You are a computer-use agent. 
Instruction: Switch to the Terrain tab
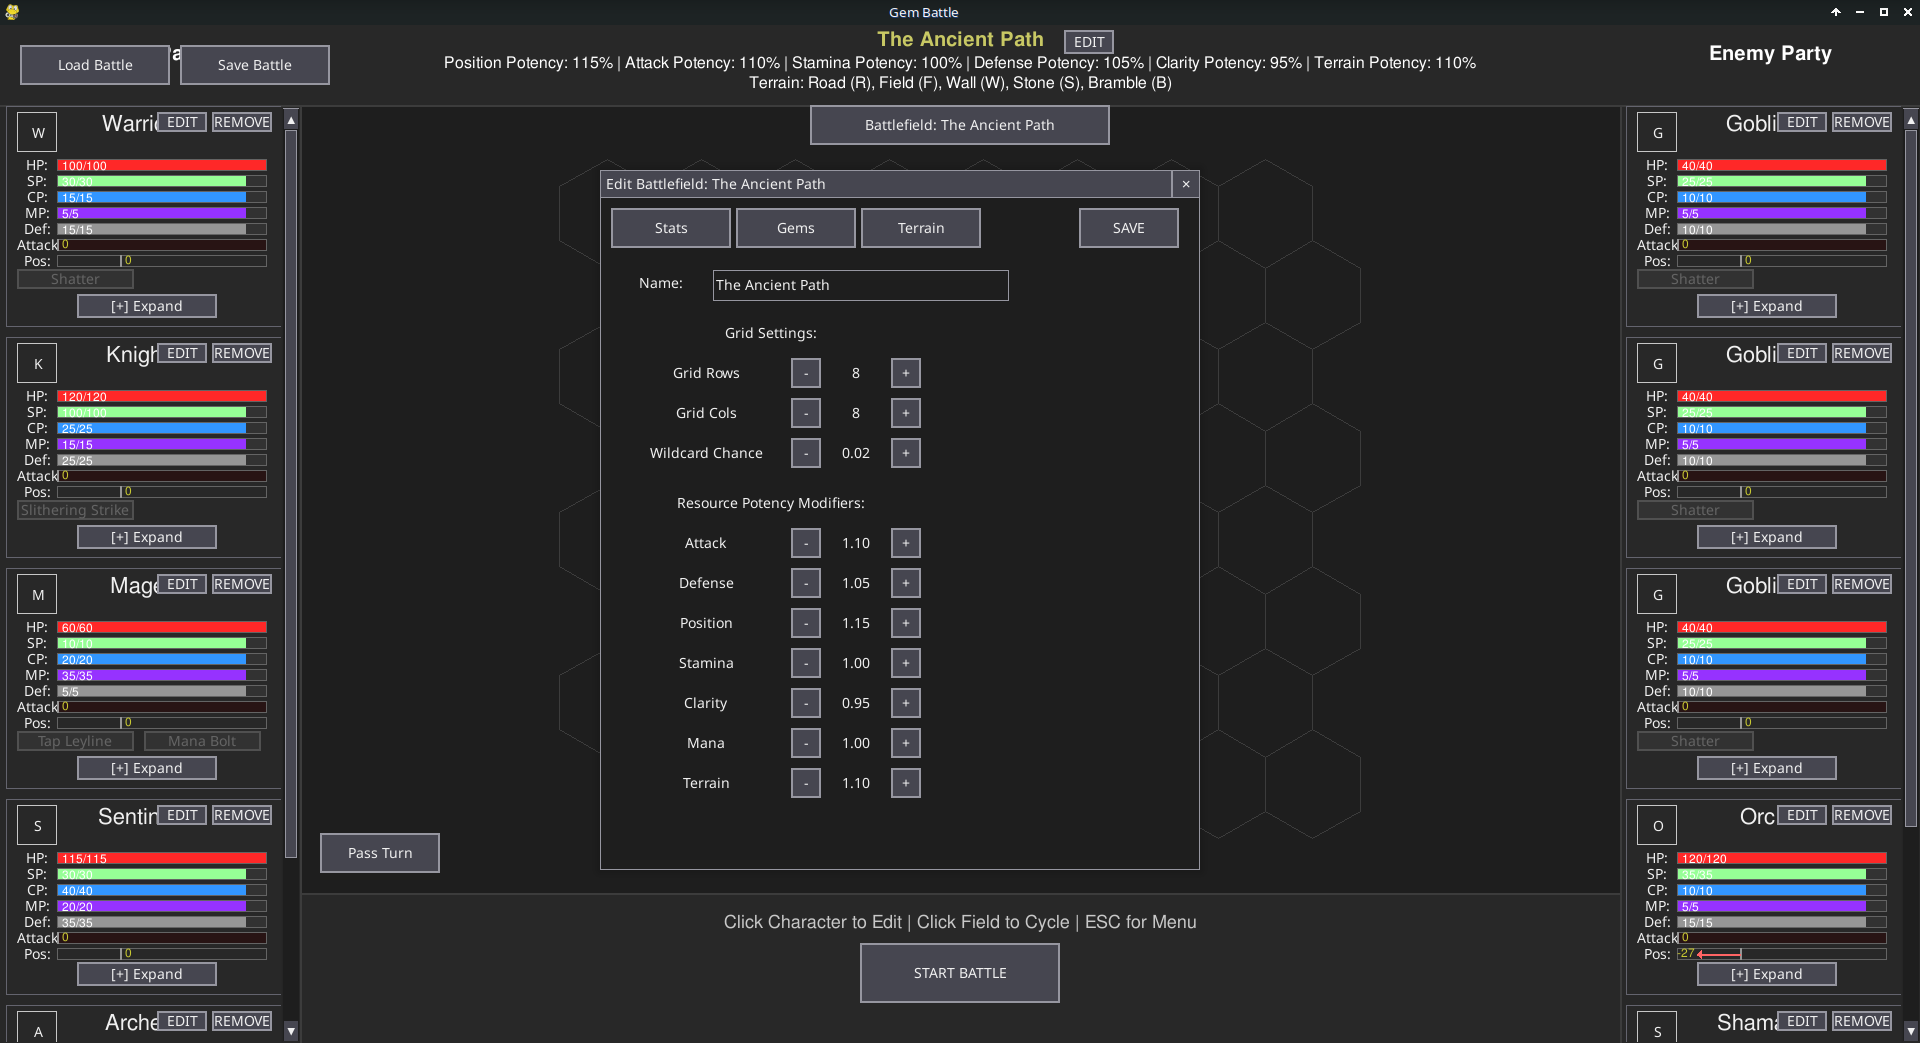920,227
